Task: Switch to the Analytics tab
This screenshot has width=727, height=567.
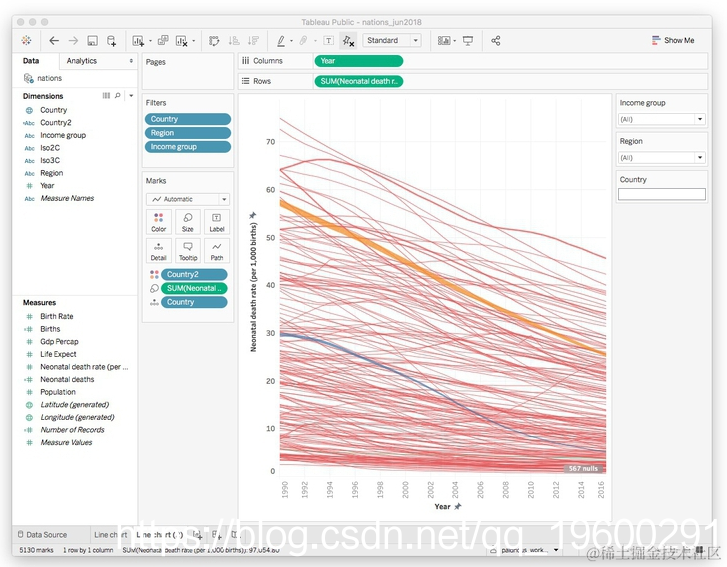Action: 82,61
